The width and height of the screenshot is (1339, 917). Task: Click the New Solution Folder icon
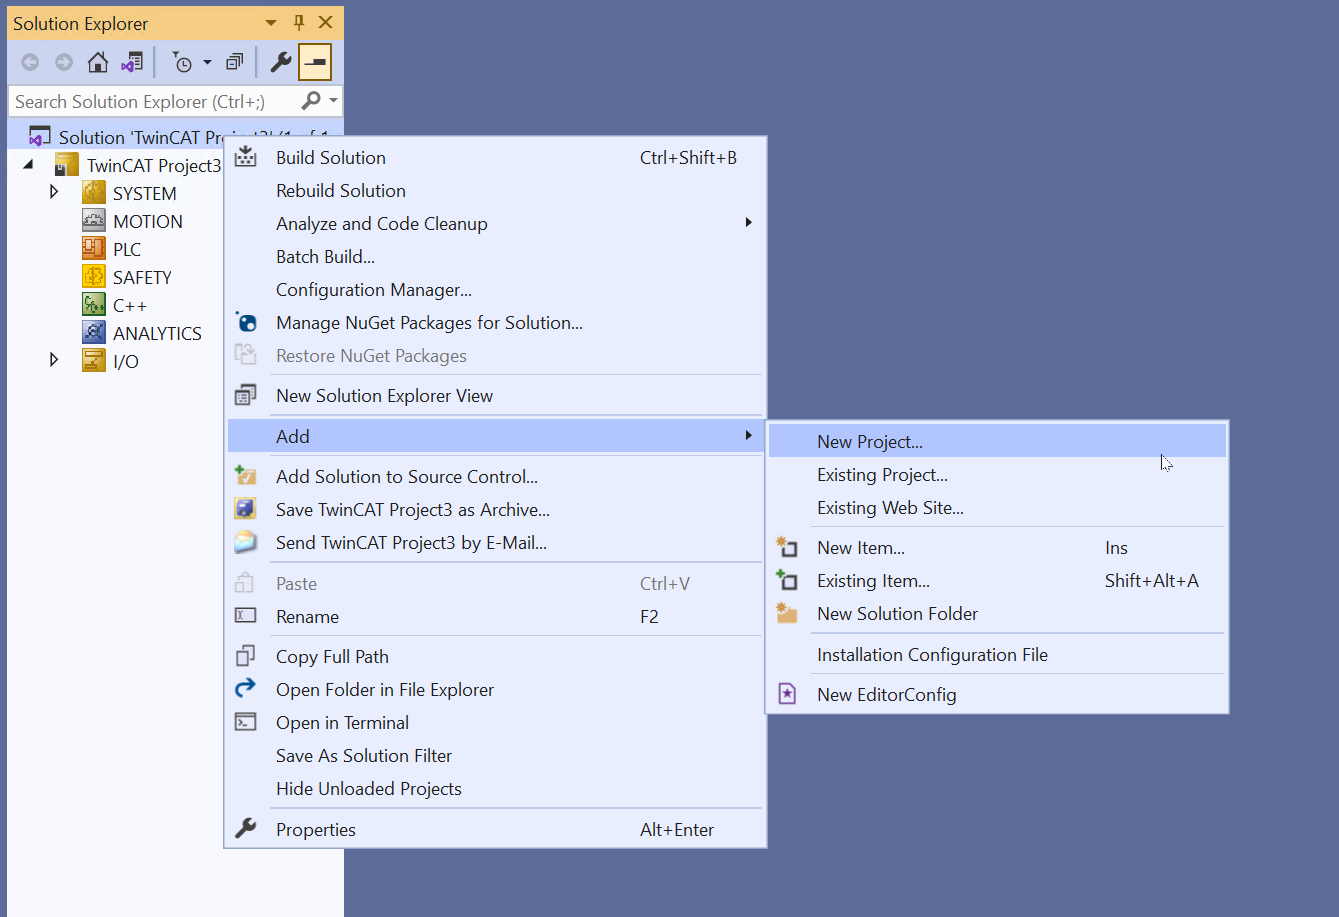[787, 613]
